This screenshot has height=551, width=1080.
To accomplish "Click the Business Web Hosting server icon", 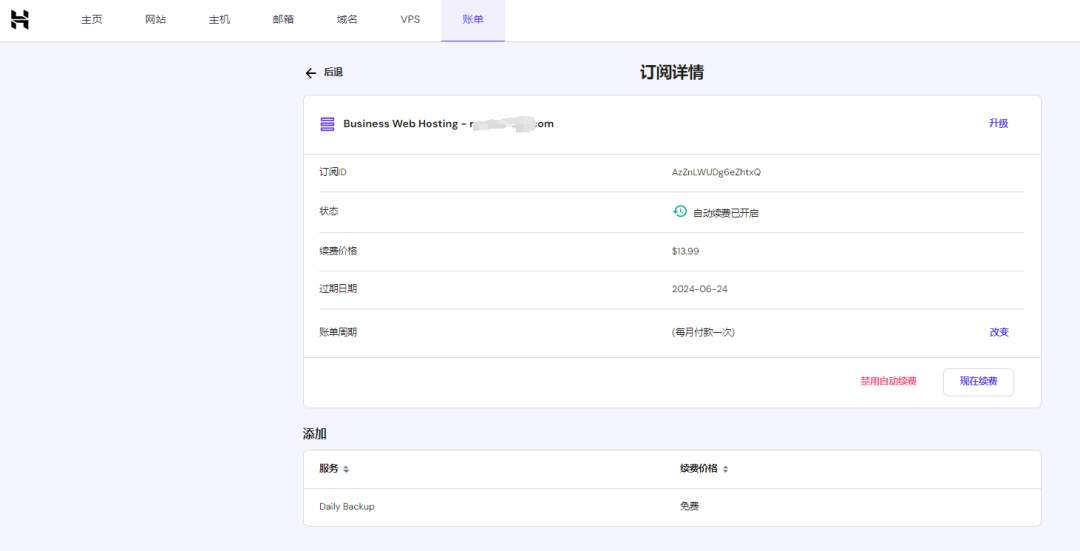I will [327, 124].
